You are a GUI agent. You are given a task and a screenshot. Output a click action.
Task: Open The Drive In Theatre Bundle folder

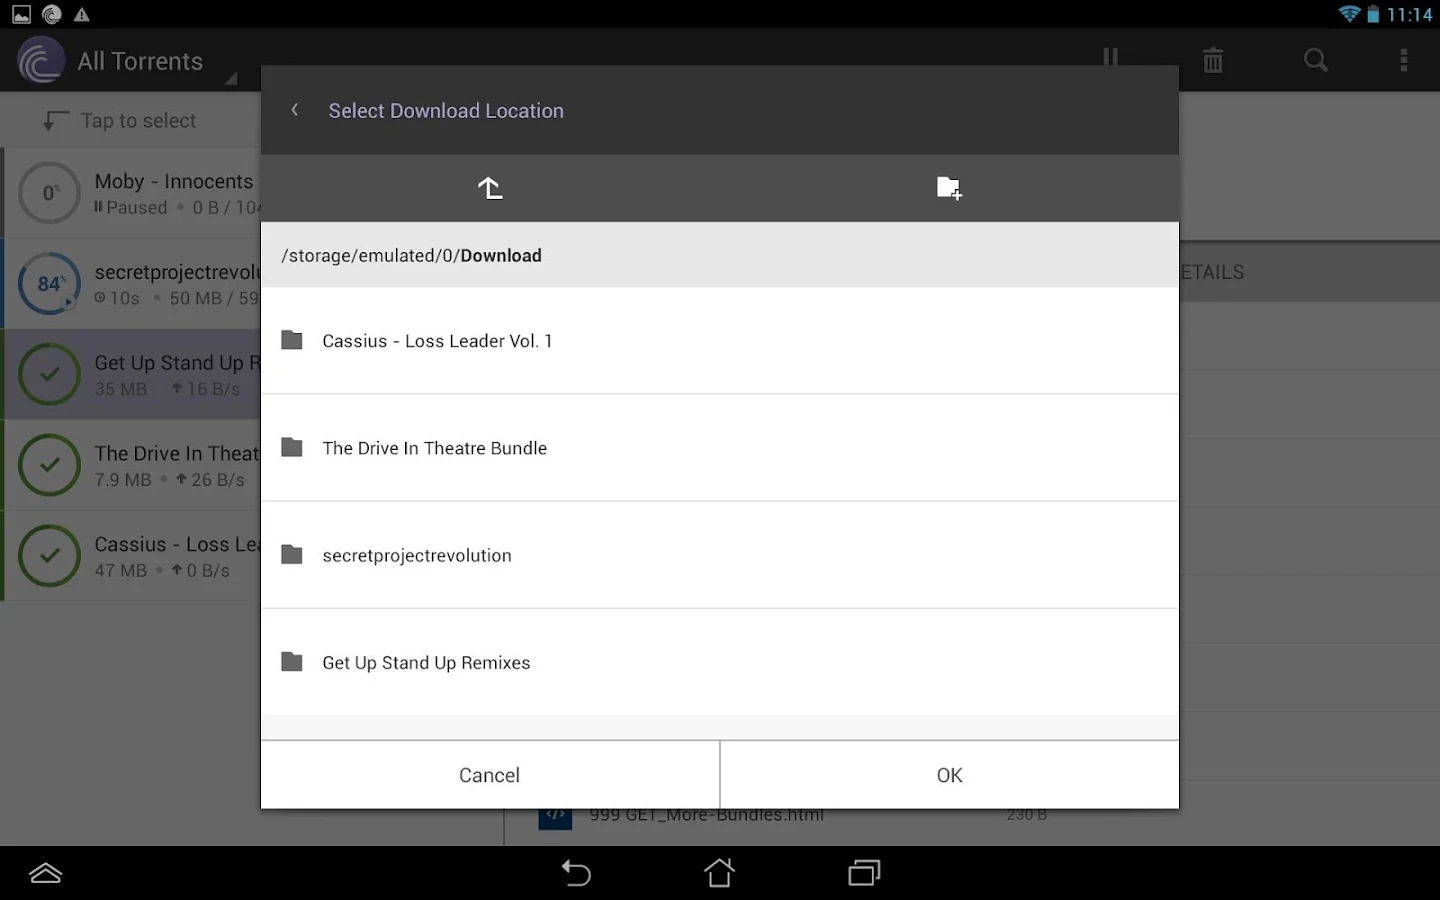434,448
